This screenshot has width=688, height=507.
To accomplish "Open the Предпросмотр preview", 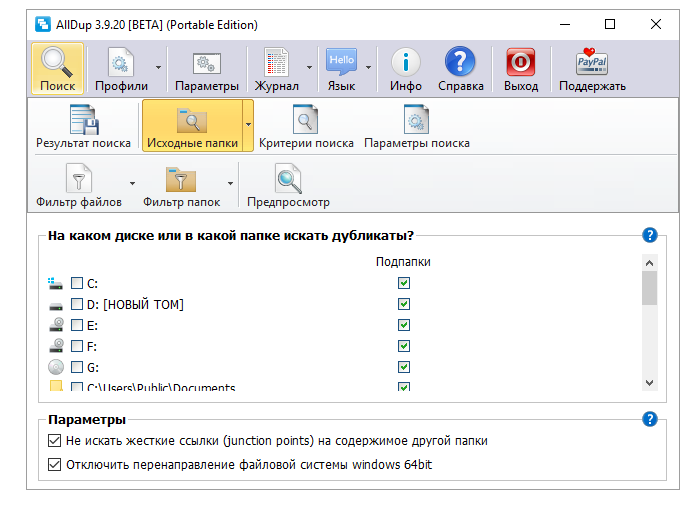I will point(288,184).
